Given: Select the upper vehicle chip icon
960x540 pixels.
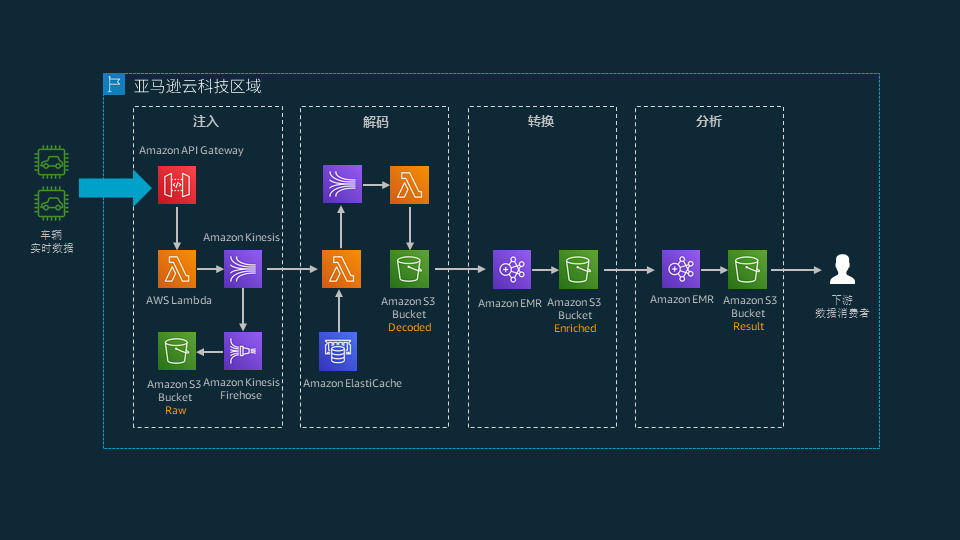Looking at the screenshot, I should (51, 161).
